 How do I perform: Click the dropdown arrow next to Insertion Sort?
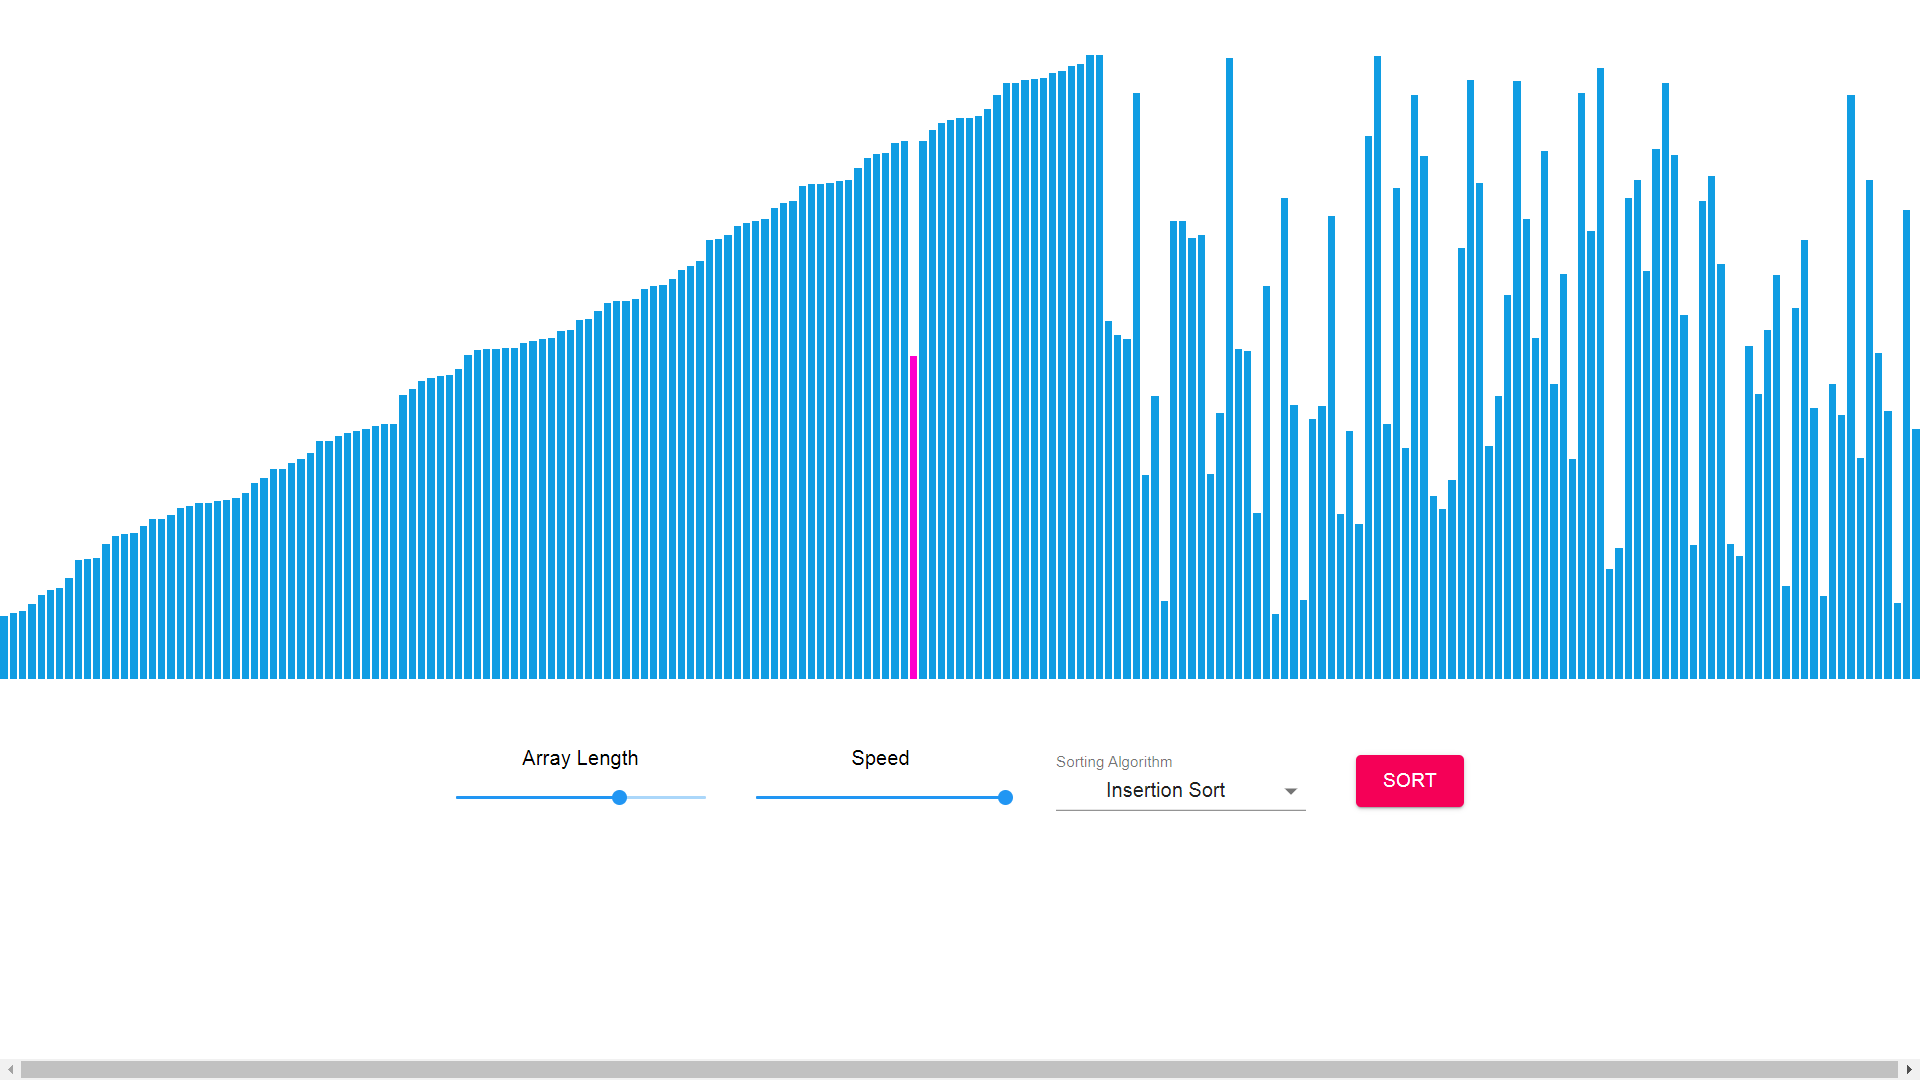(x=1291, y=790)
